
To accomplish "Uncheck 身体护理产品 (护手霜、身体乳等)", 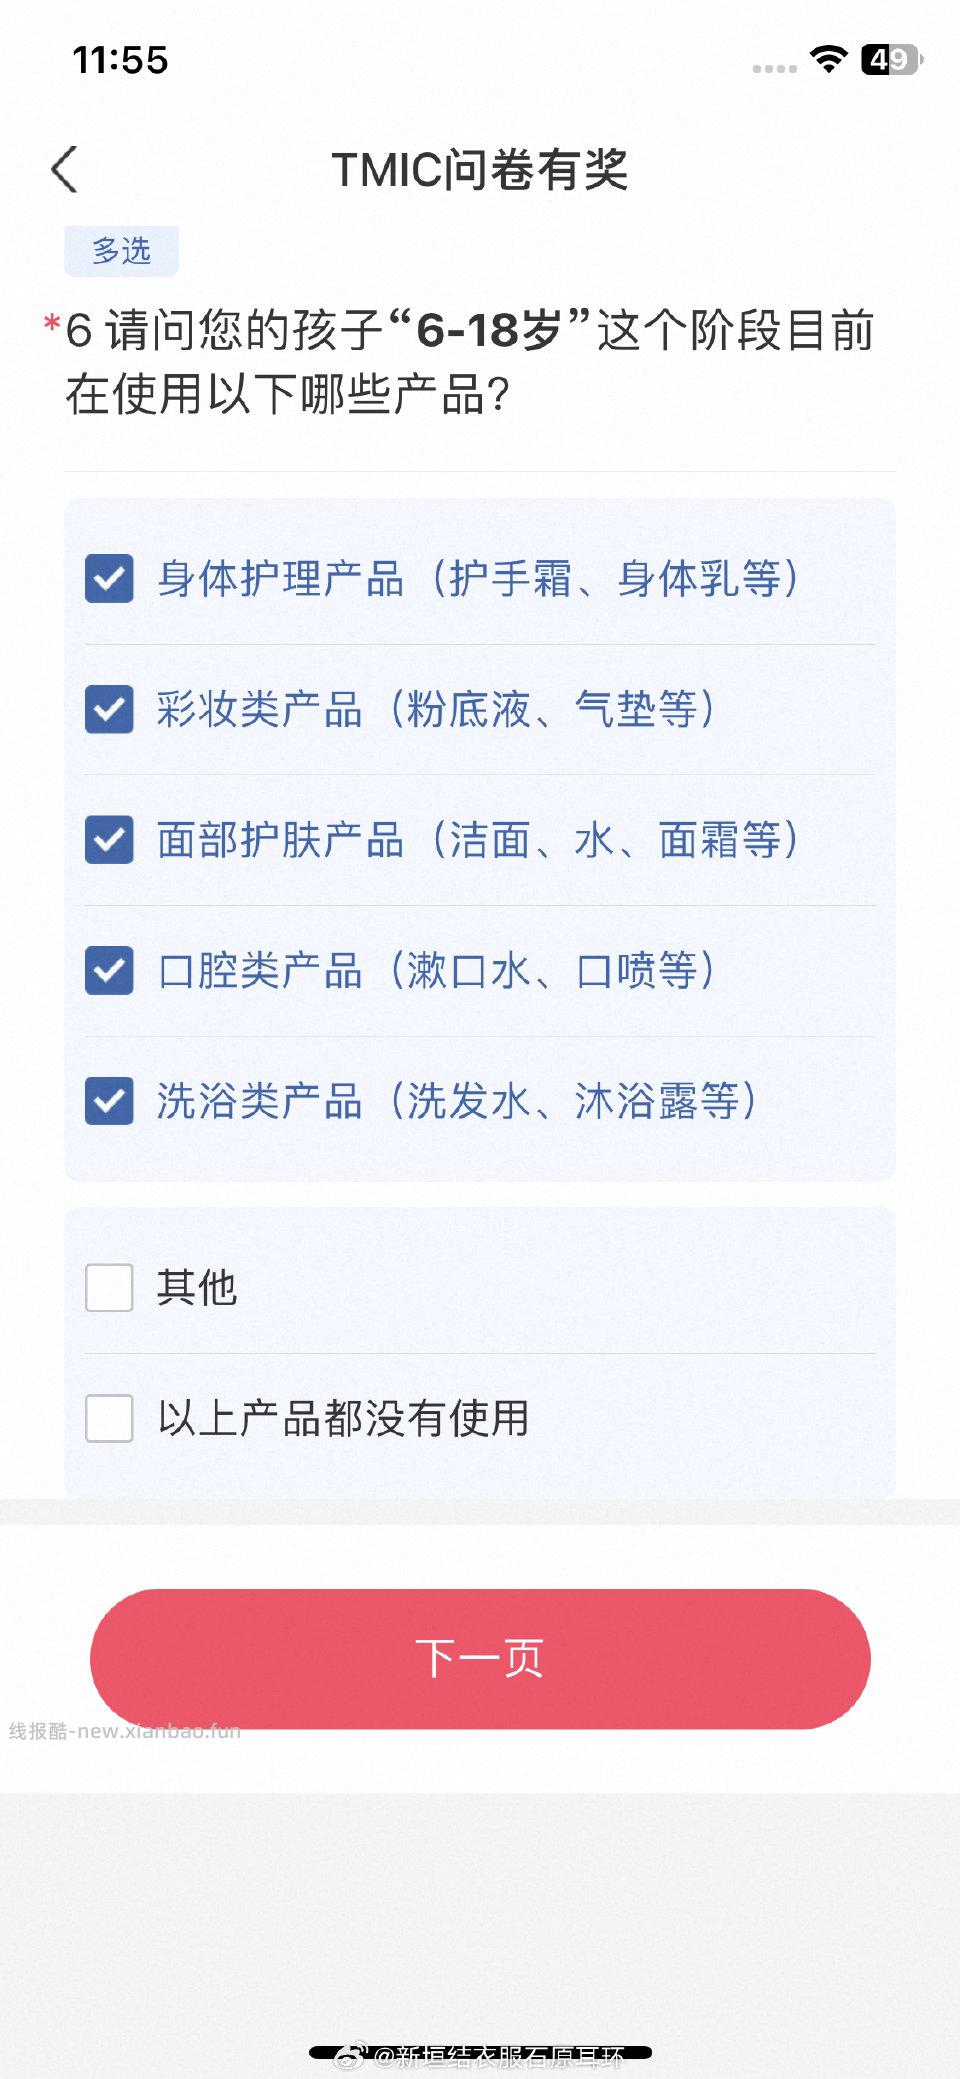I will [109, 578].
